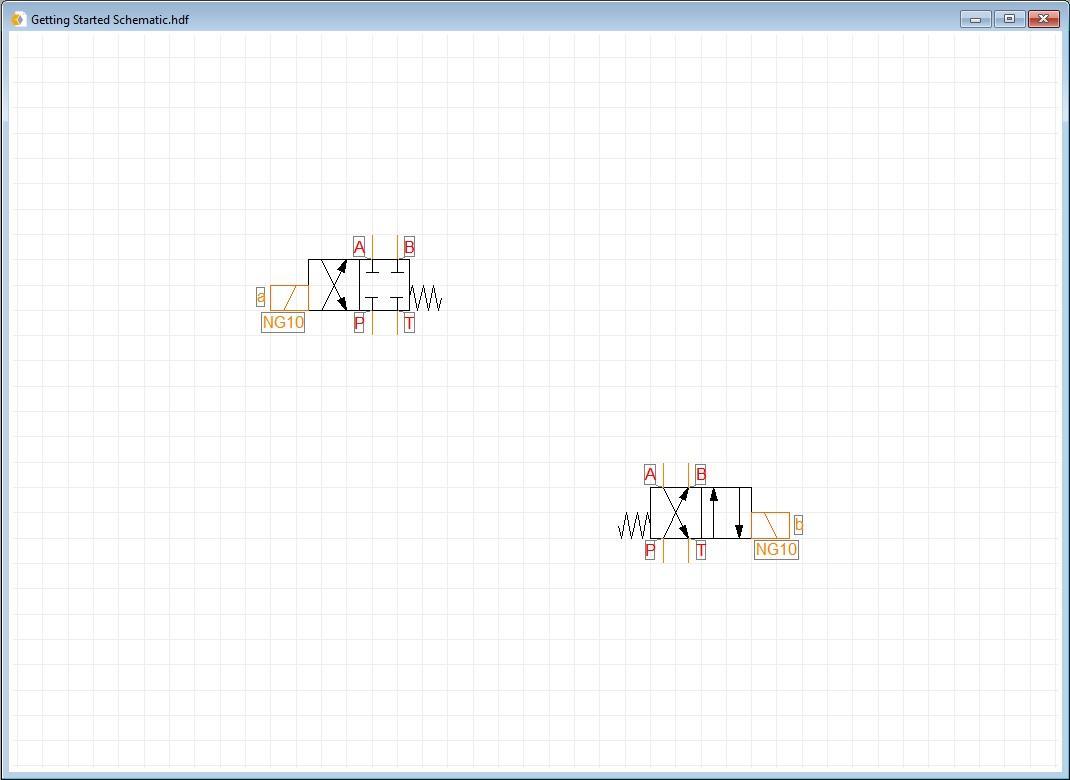This screenshot has height=780, width=1070.
Task: Select port label T on lower-right valve
Action: click(x=701, y=550)
